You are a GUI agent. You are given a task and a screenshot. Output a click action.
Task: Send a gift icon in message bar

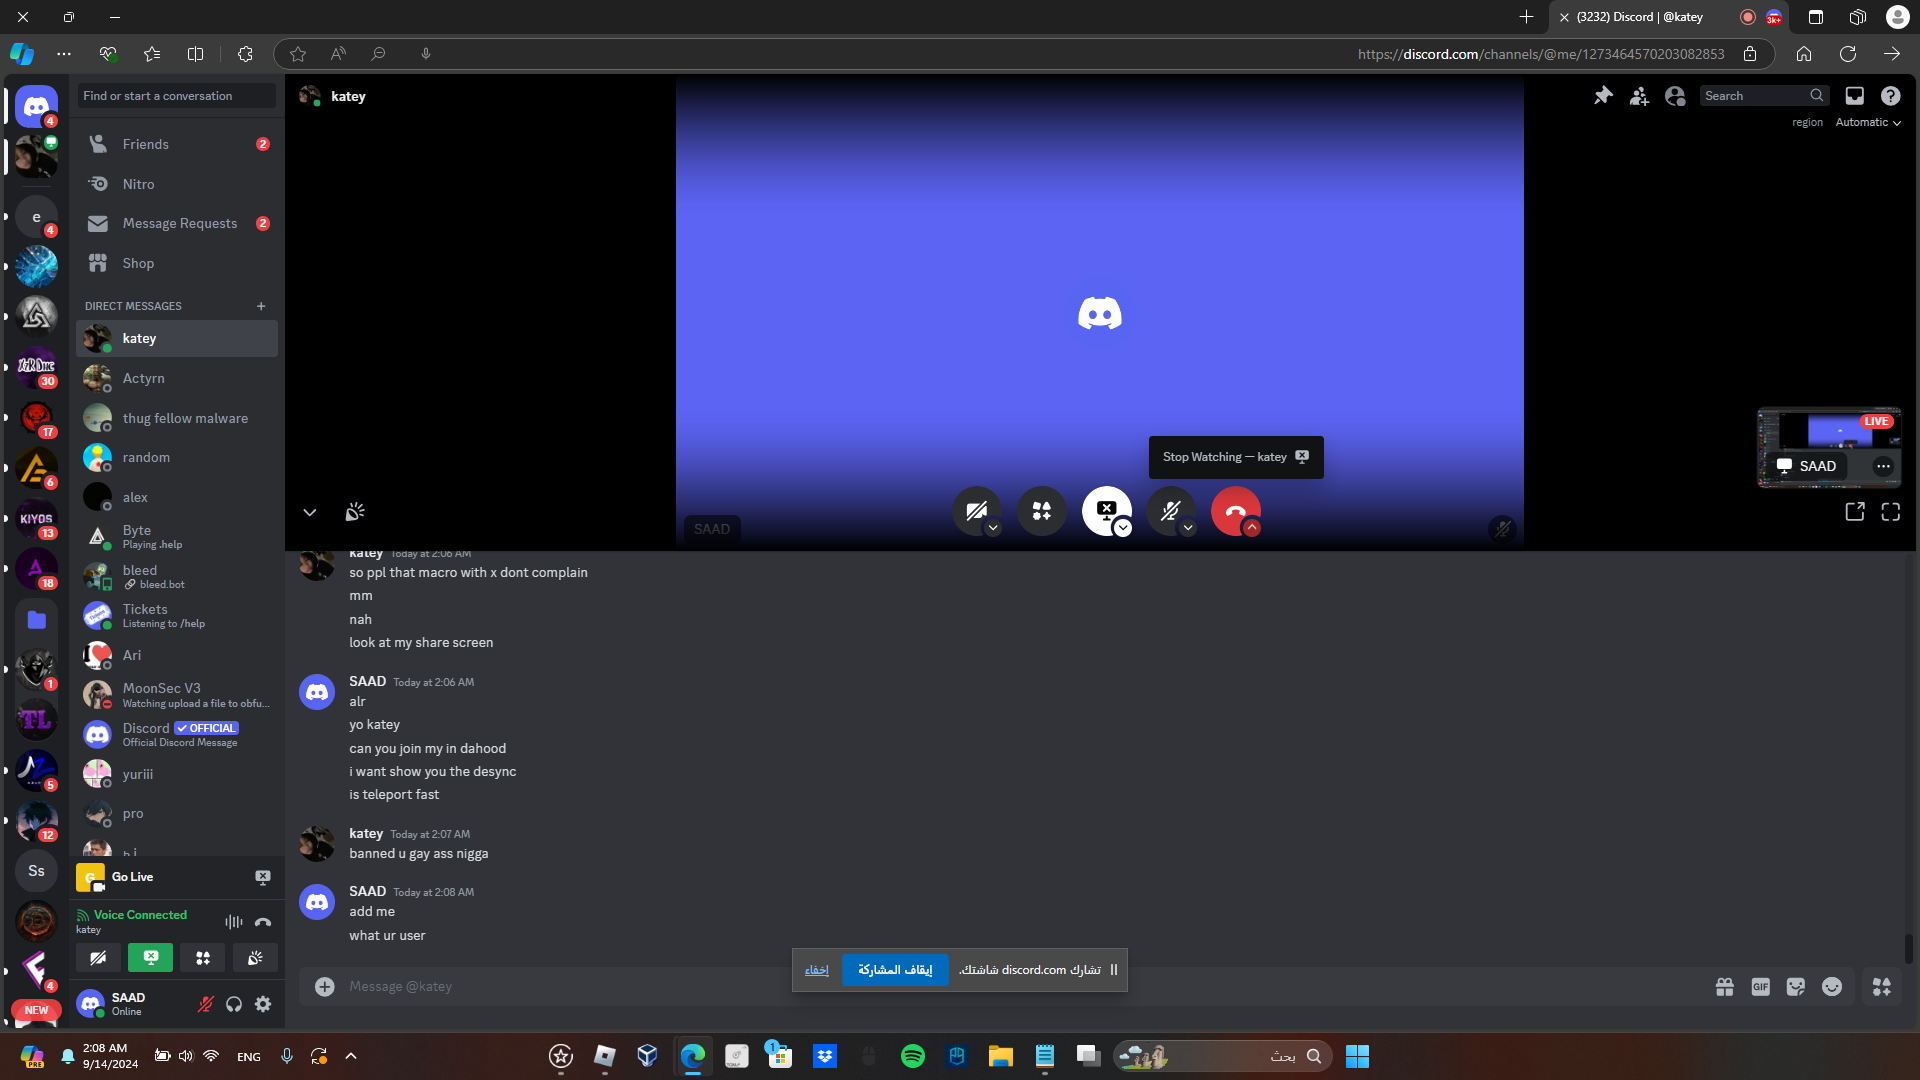click(x=1725, y=987)
